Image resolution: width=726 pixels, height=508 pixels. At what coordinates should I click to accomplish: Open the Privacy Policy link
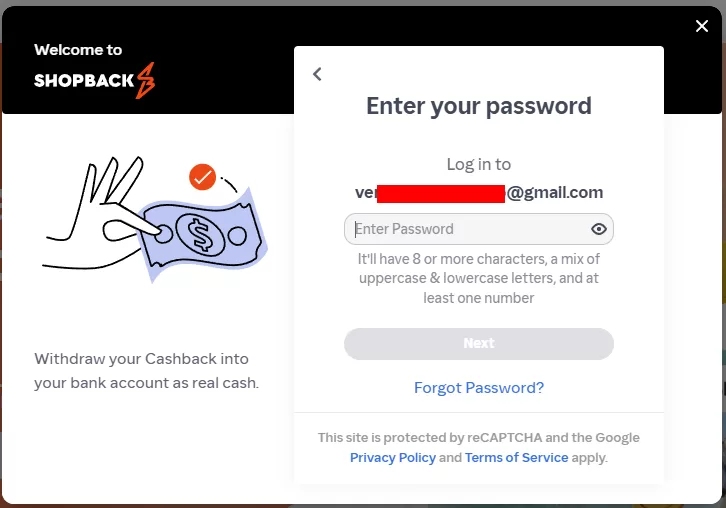pos(393,457)
